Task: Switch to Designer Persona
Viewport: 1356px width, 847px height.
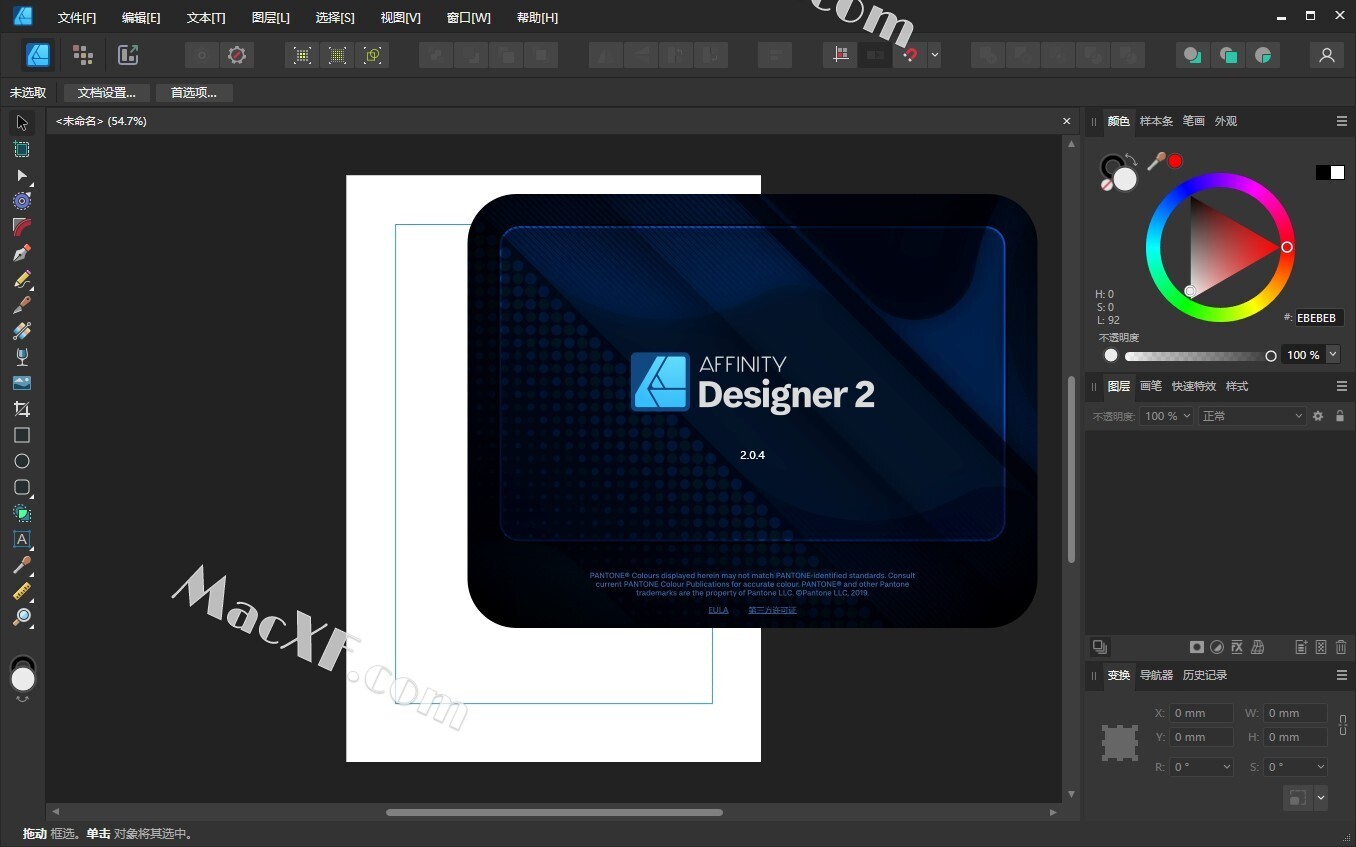Action: (38, 55)
